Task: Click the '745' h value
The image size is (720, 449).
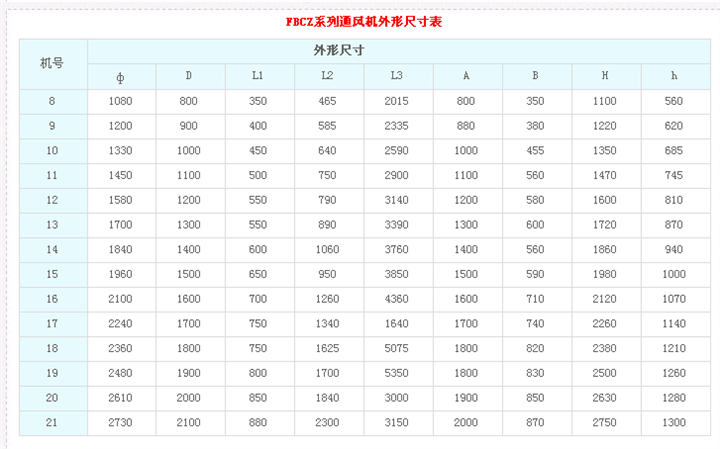Action: 674,175
